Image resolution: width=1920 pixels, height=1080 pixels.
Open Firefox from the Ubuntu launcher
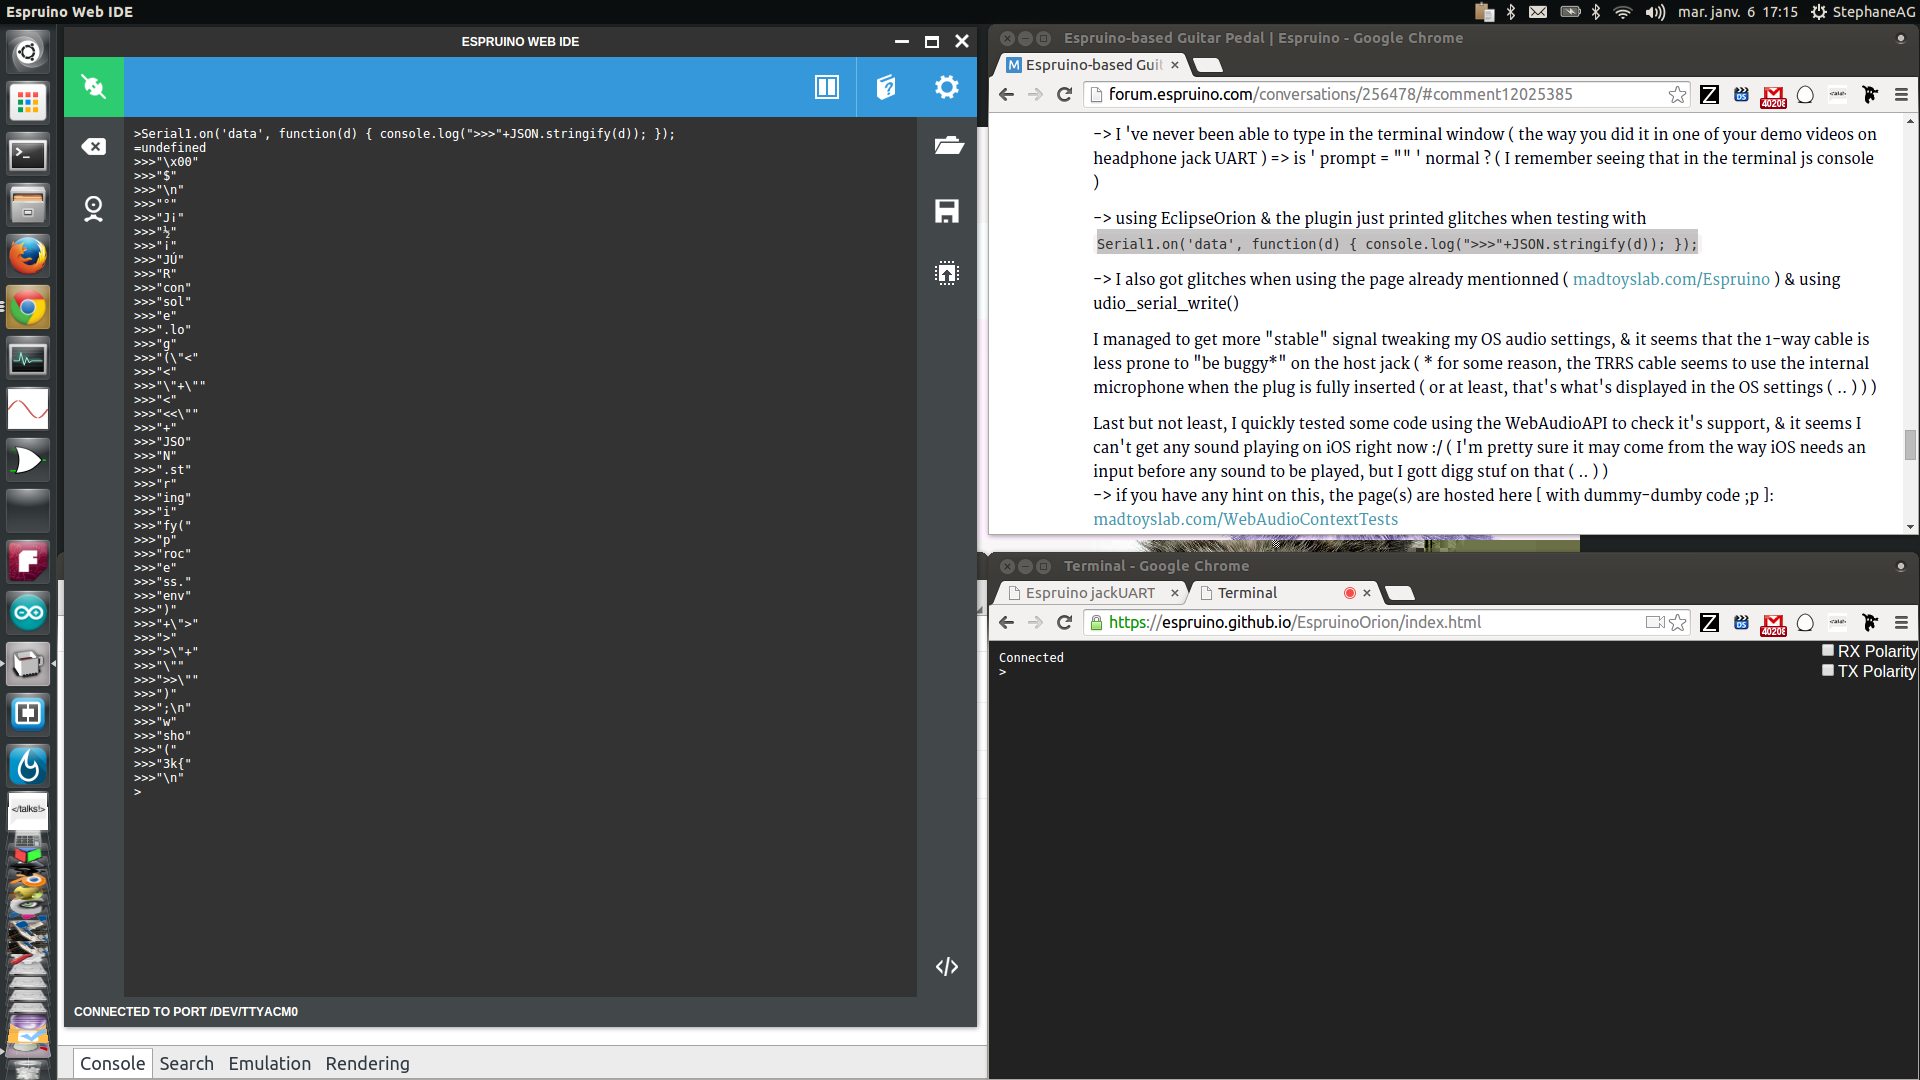pos(28,255)
